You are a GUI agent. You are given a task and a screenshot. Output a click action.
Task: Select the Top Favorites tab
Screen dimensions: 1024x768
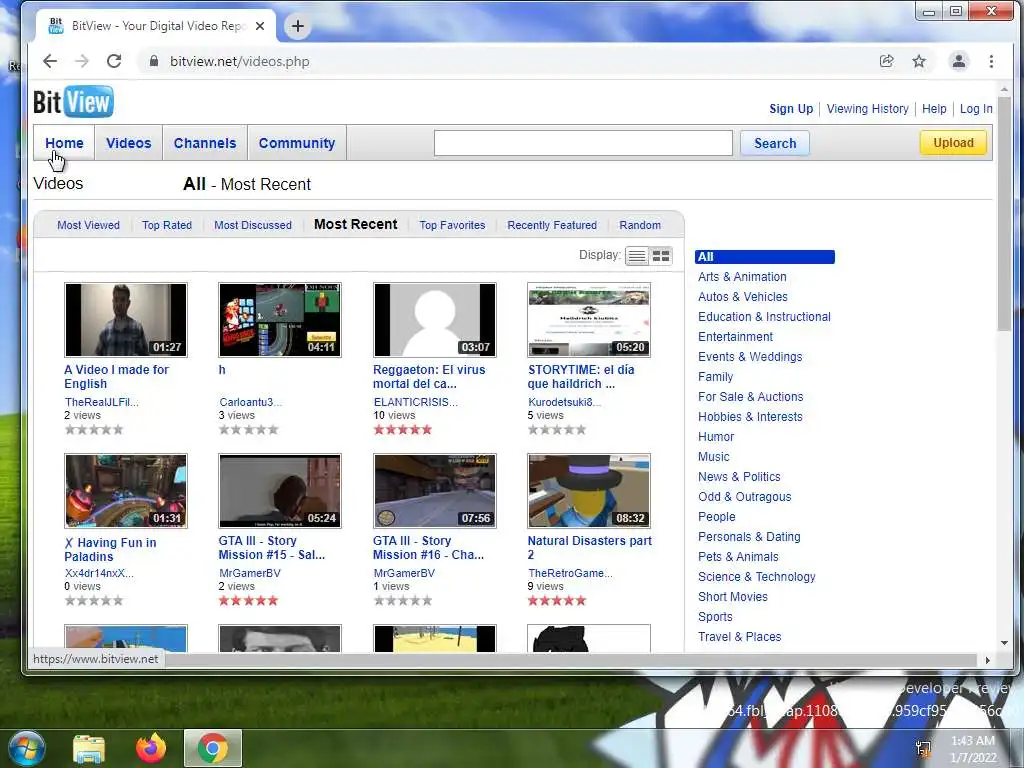pyautogui.click(x=452, y=225)
